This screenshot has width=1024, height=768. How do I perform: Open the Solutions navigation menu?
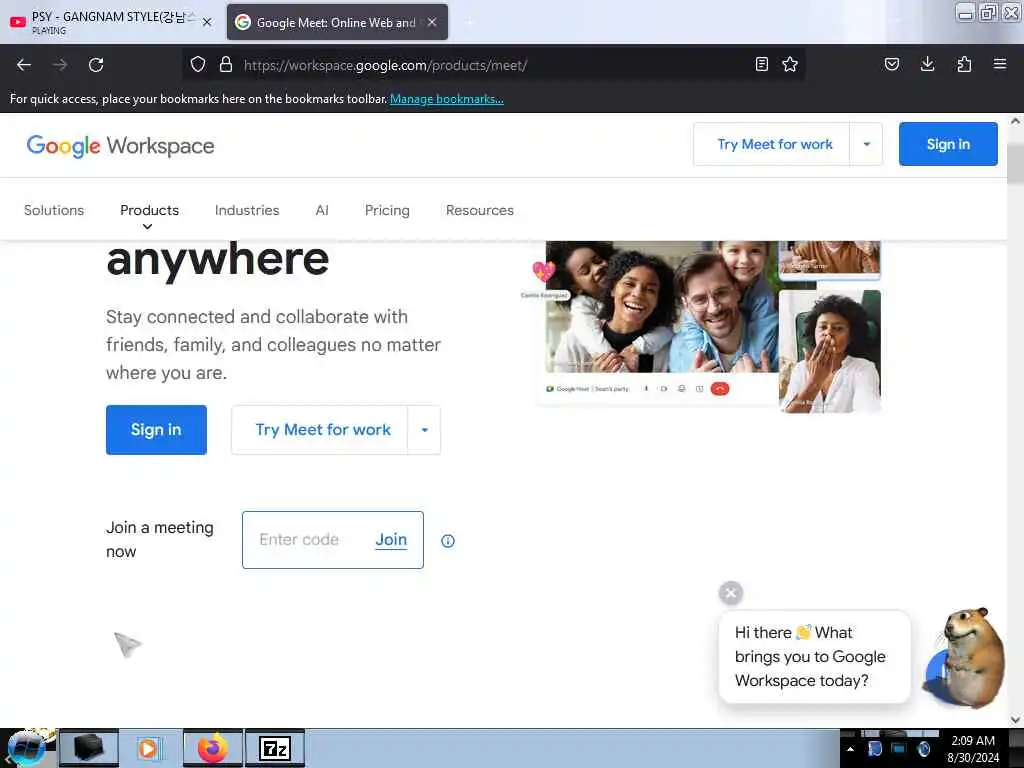[x=54, y=210]
